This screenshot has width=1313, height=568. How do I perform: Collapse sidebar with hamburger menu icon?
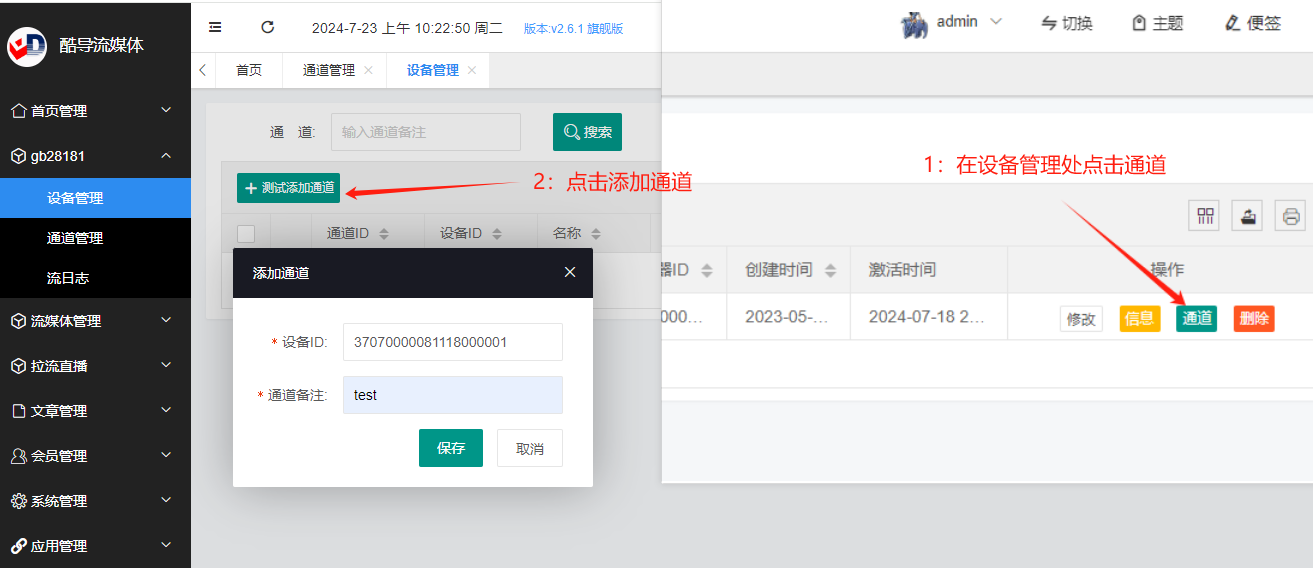click(215, 28)
